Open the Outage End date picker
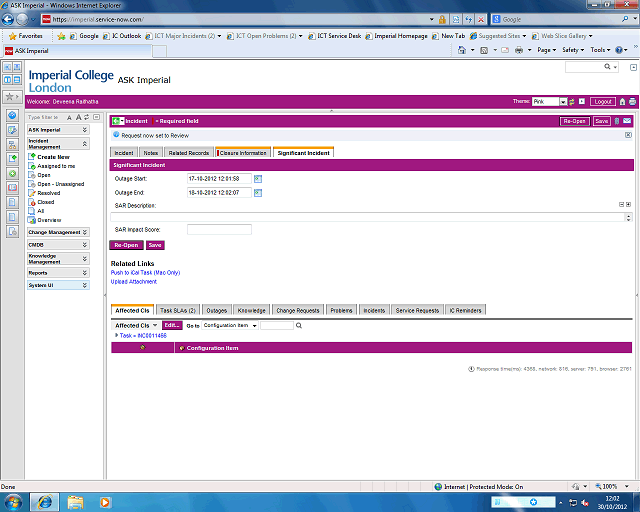 257,192
